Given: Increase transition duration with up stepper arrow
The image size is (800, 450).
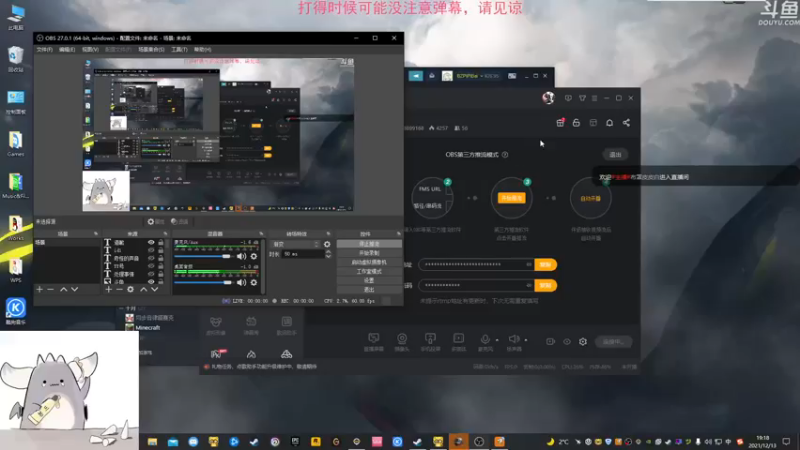Looking at the screenshot, I should point(328,252).
